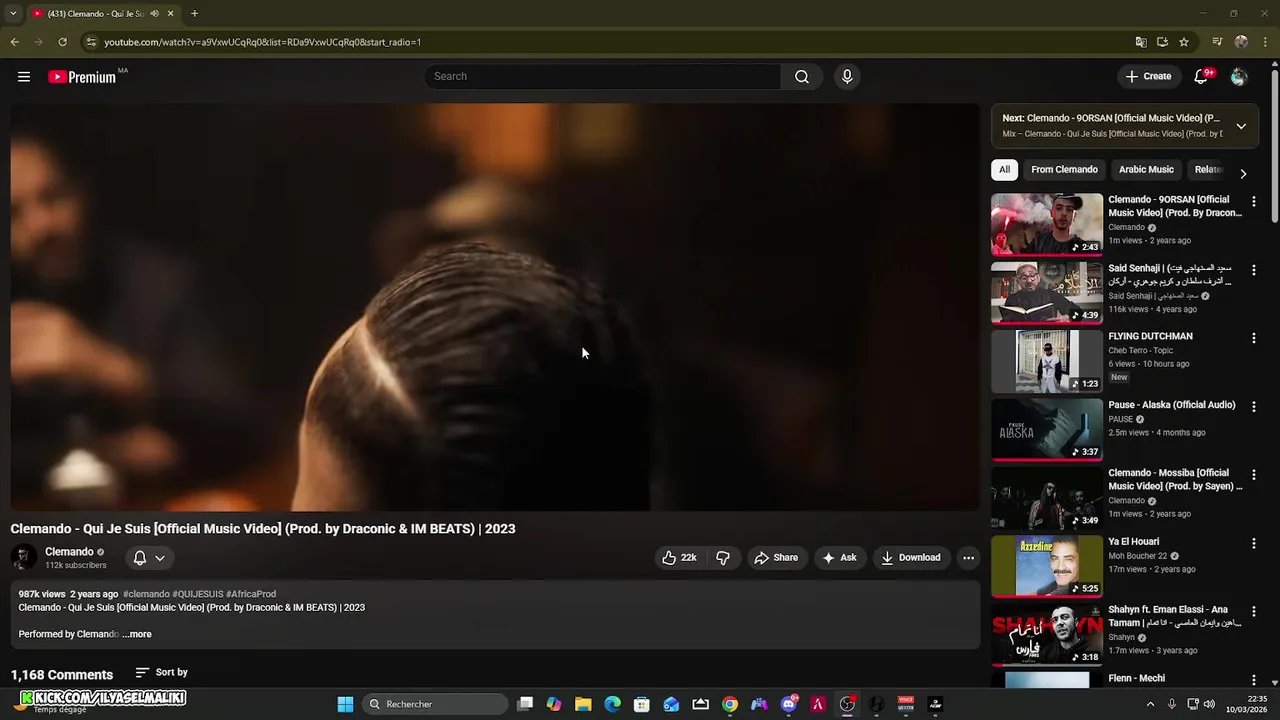Open the #AfricaProd hashtag link
Viewport: 1280px width, 720px height.
tap(251, 594)
